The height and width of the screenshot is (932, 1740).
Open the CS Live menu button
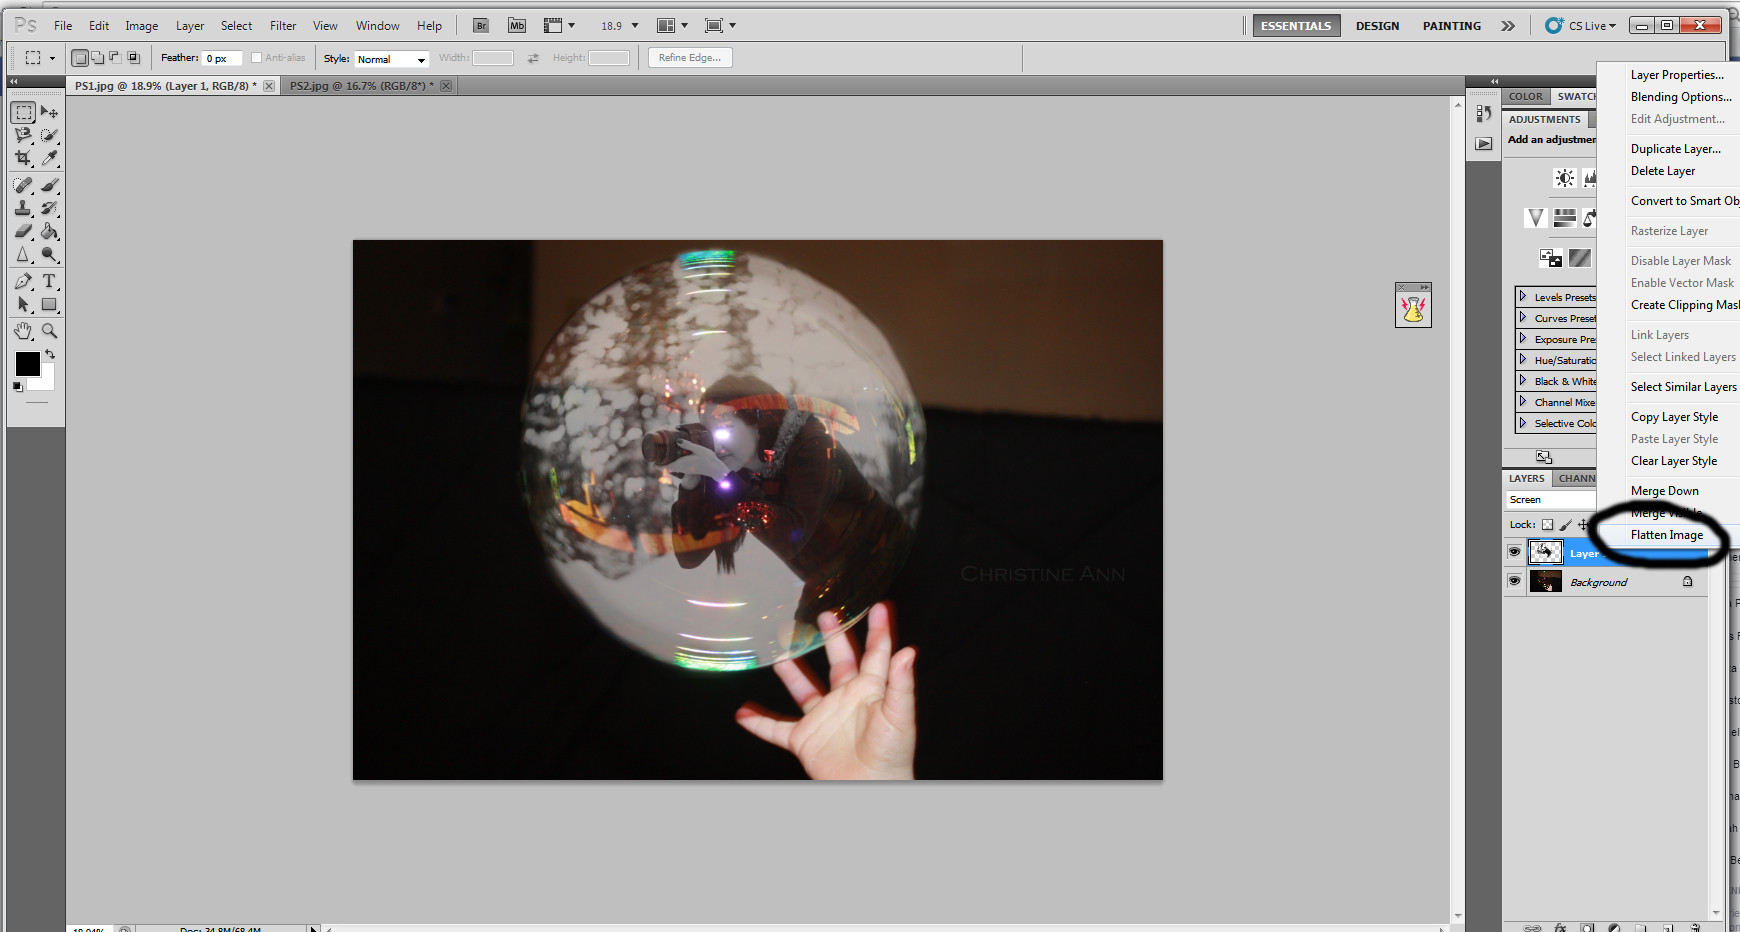pos(1580,26)
